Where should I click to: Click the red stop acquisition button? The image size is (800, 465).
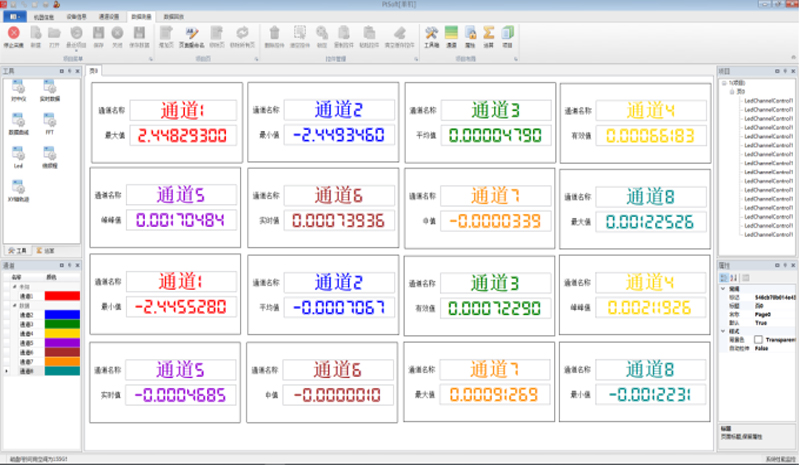14,36
